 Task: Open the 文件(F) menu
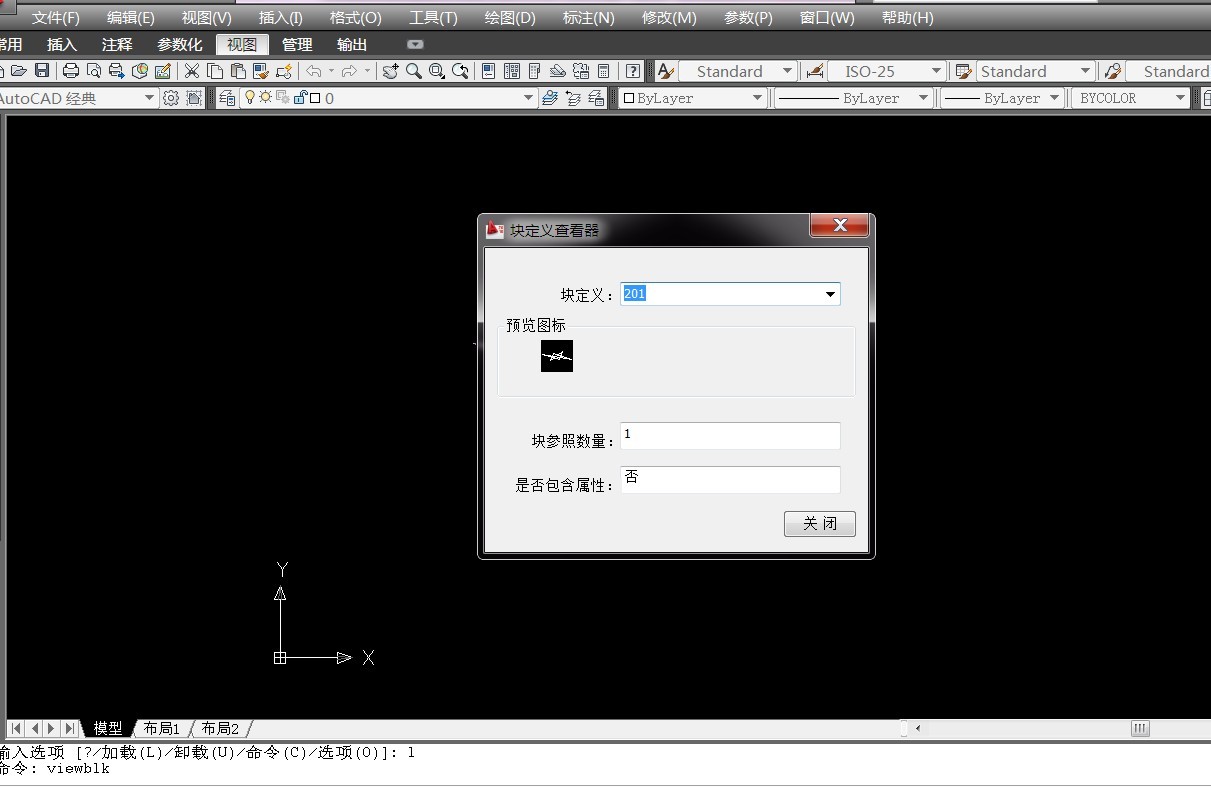[x=56, y=18]
